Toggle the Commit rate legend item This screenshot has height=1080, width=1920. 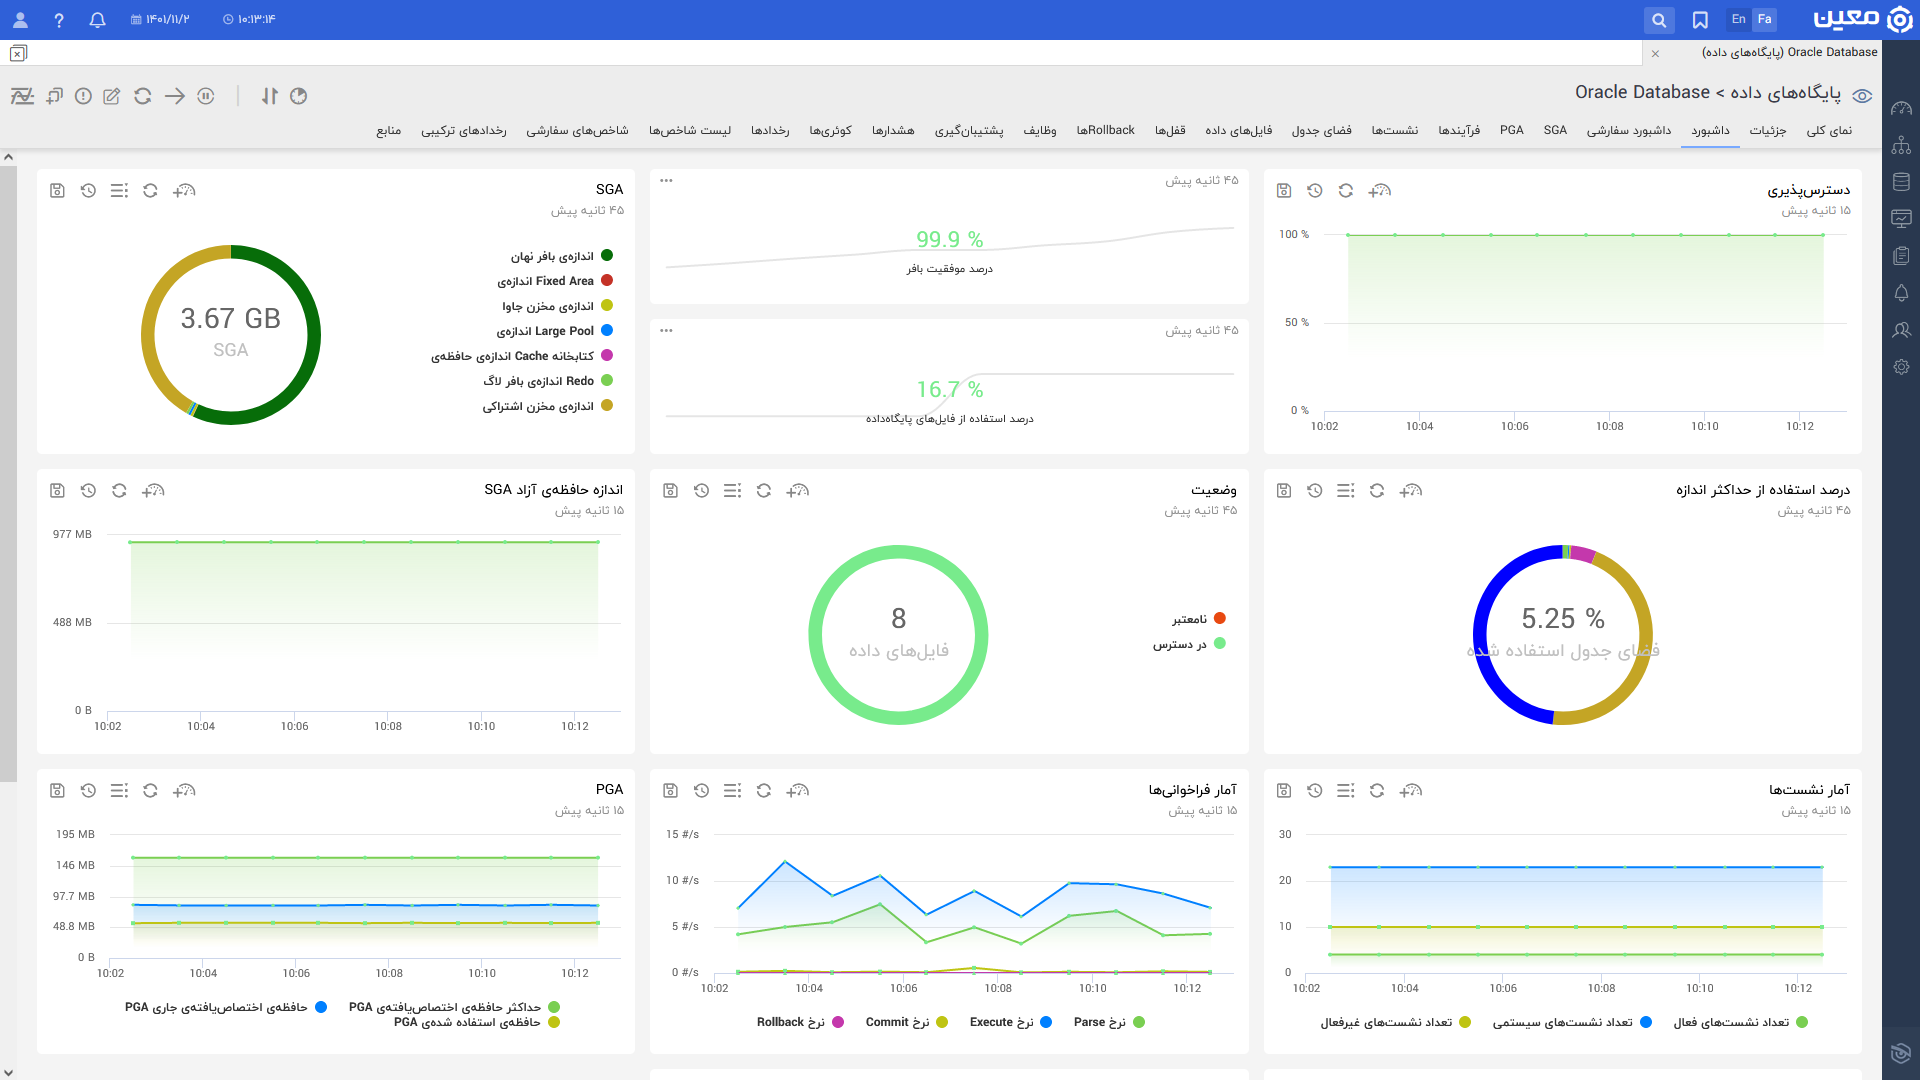point(906,1022)
